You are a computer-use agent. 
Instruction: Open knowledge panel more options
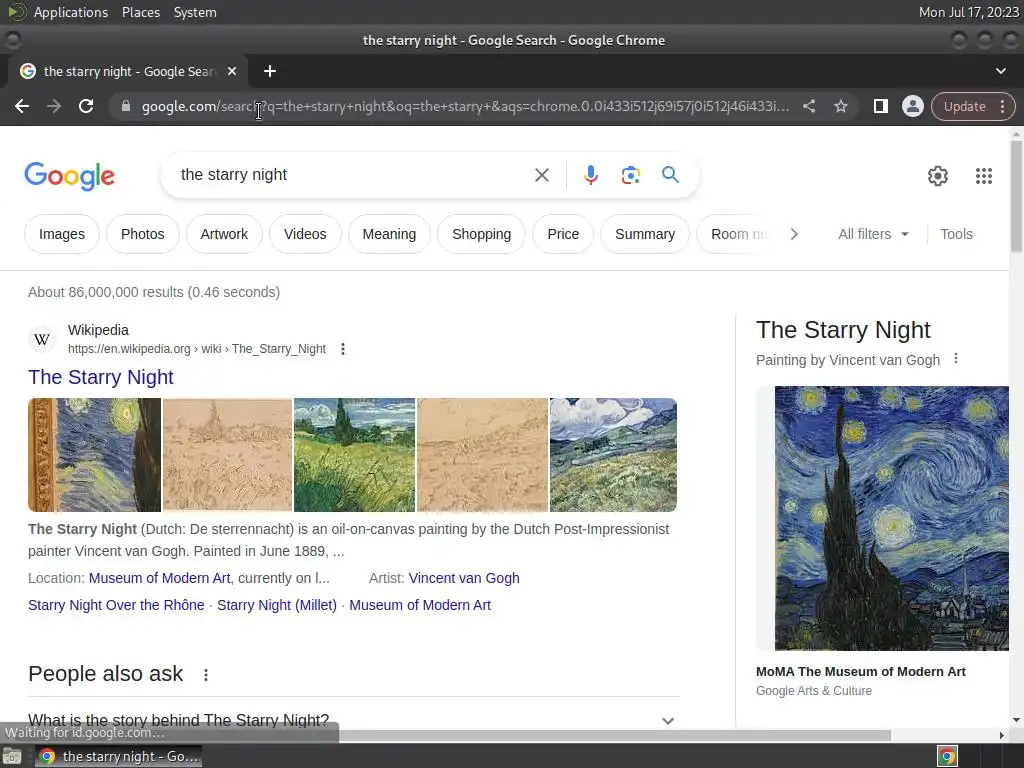956,359
